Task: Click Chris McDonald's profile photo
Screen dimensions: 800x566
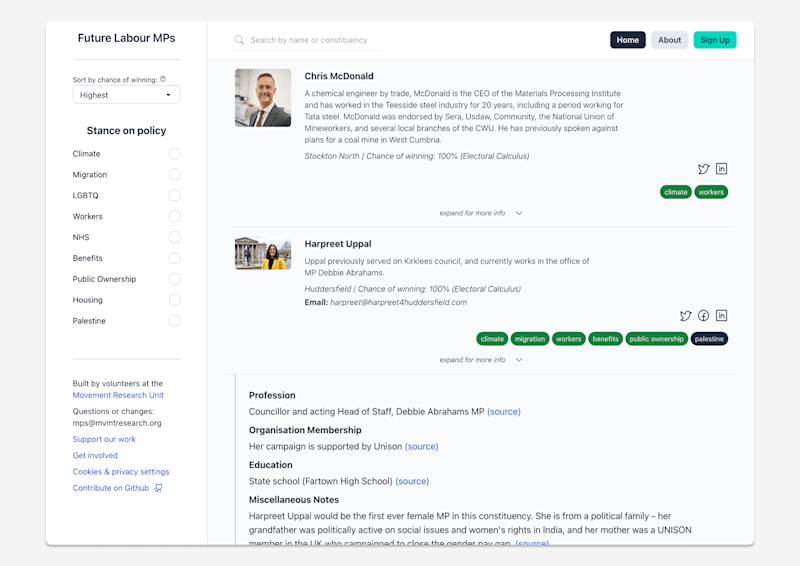Action: click(263, 98)
